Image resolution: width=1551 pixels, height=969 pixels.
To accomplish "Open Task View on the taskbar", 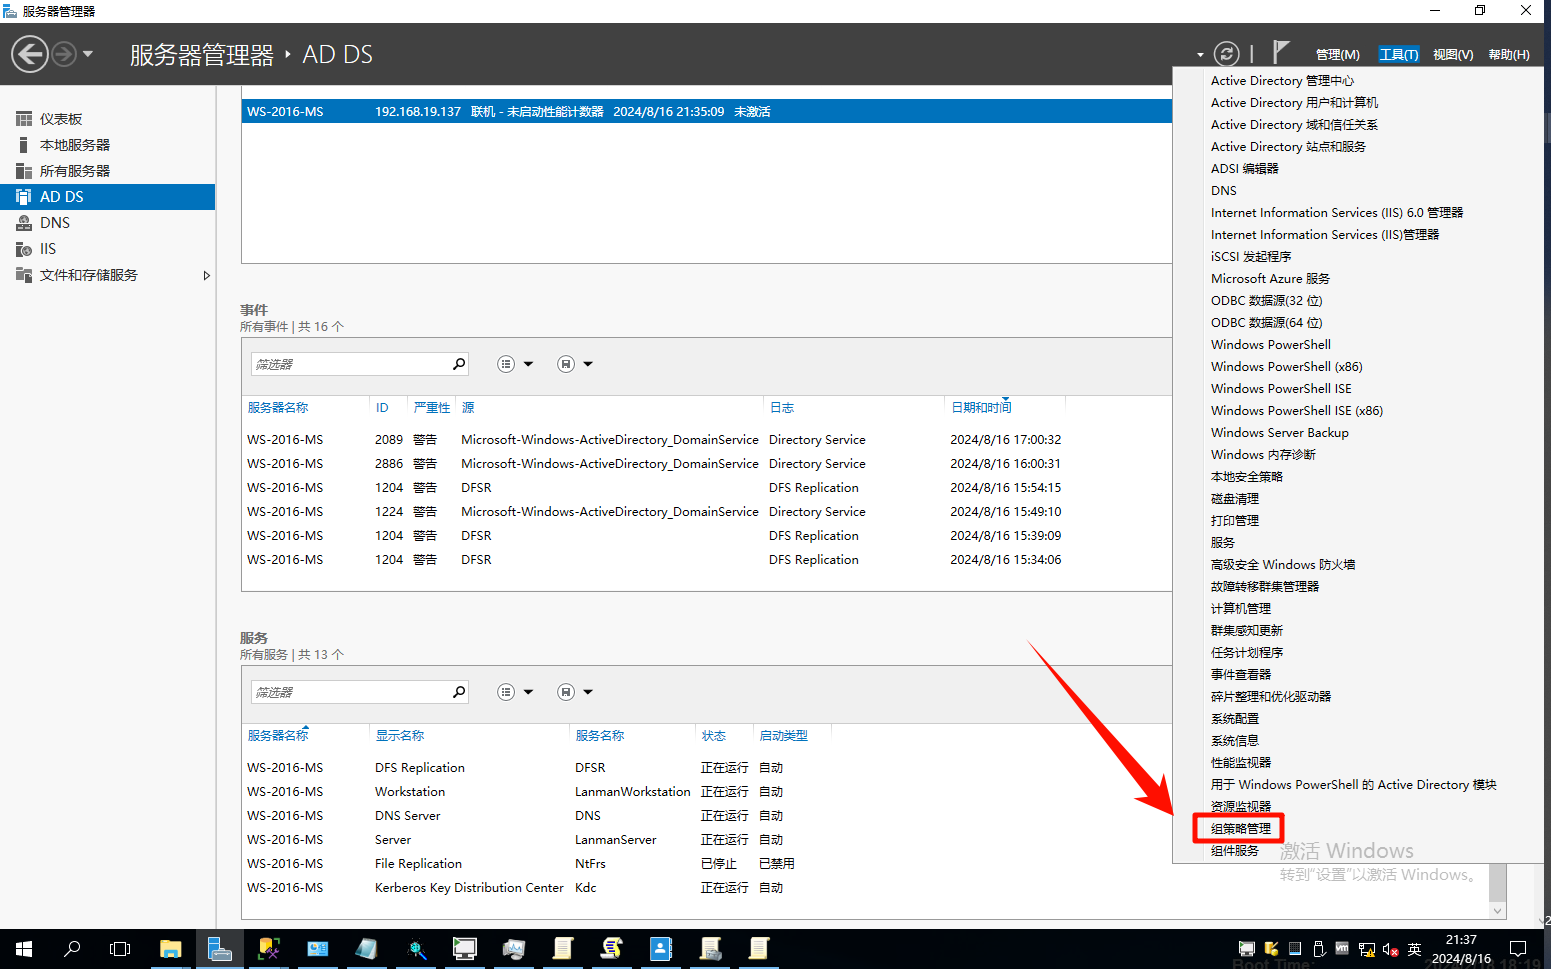I will tap(120, 949).
